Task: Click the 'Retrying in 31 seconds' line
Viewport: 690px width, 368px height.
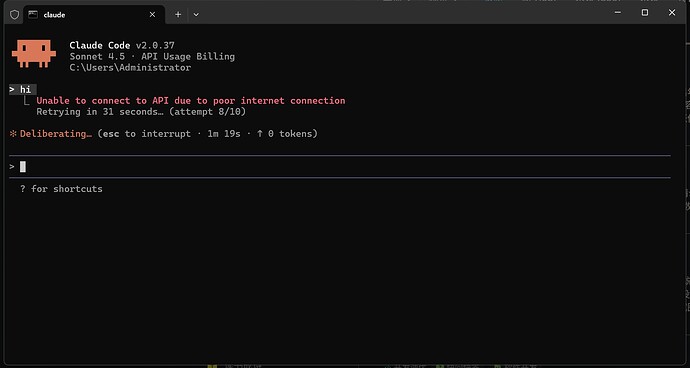Action: click(141, 112)
